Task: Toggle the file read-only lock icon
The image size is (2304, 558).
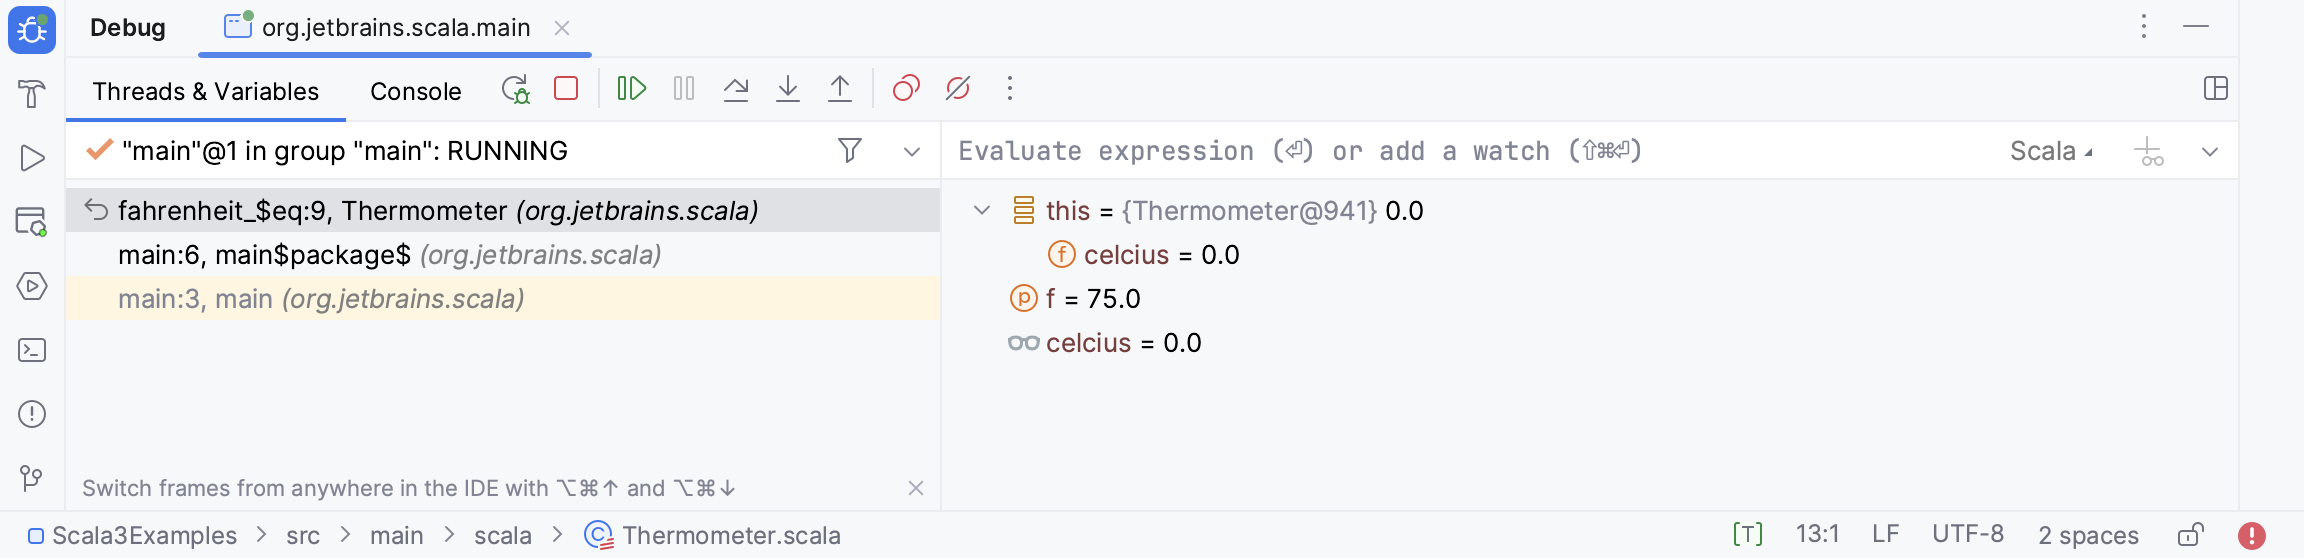Action: (x=2190, y=536)
